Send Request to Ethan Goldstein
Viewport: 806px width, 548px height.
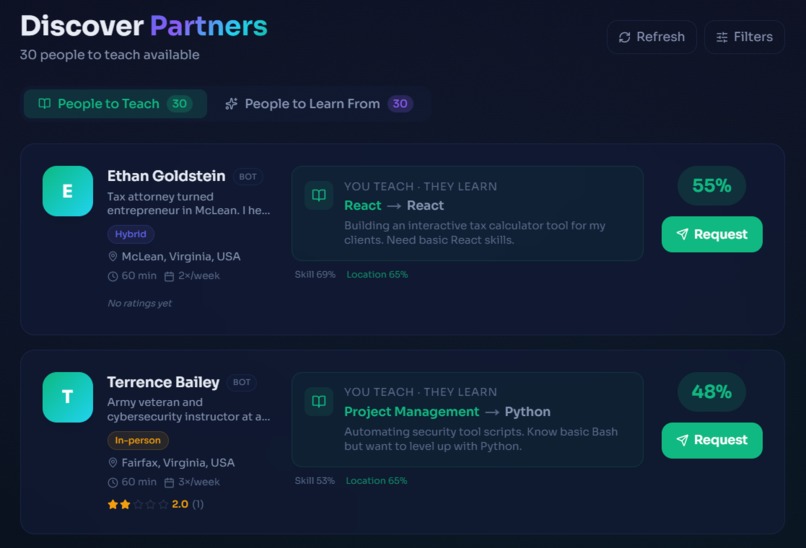(712, 234)
